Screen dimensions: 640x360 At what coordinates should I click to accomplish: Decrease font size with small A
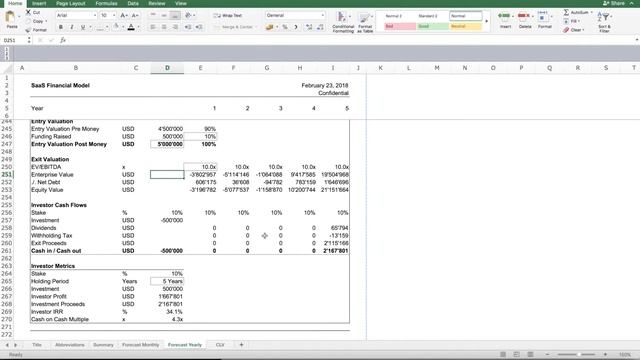pyautogui.click(x=135, y=16)
